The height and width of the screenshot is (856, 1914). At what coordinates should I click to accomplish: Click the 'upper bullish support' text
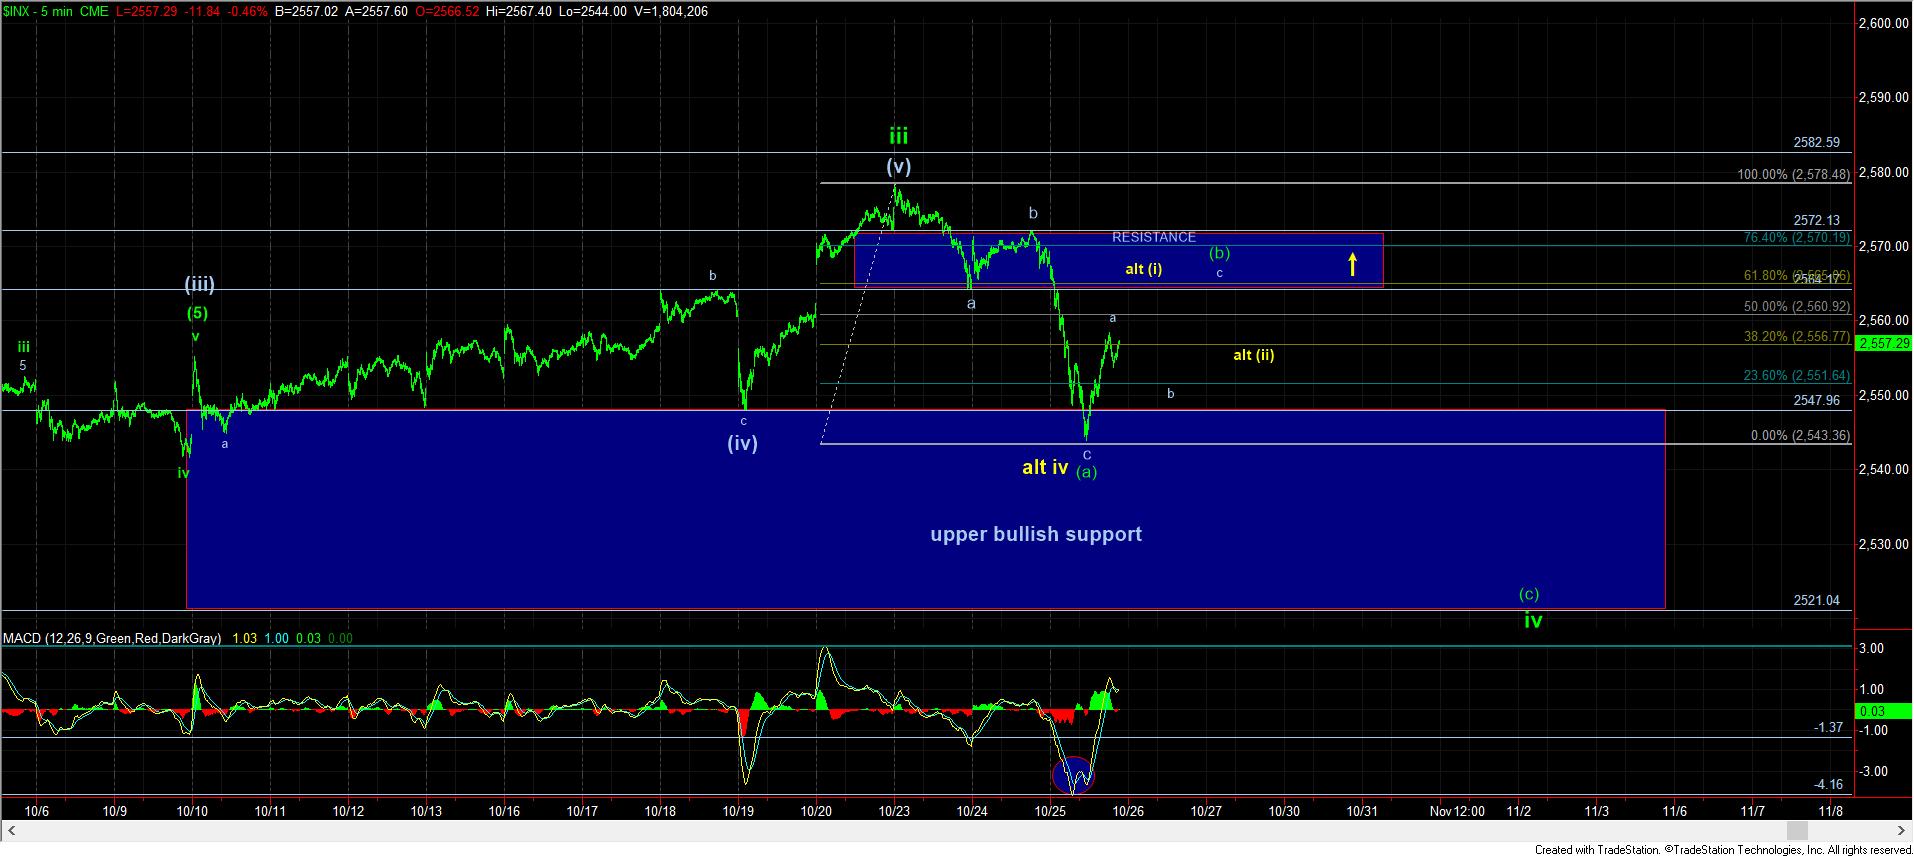[x=1035, y=534]
